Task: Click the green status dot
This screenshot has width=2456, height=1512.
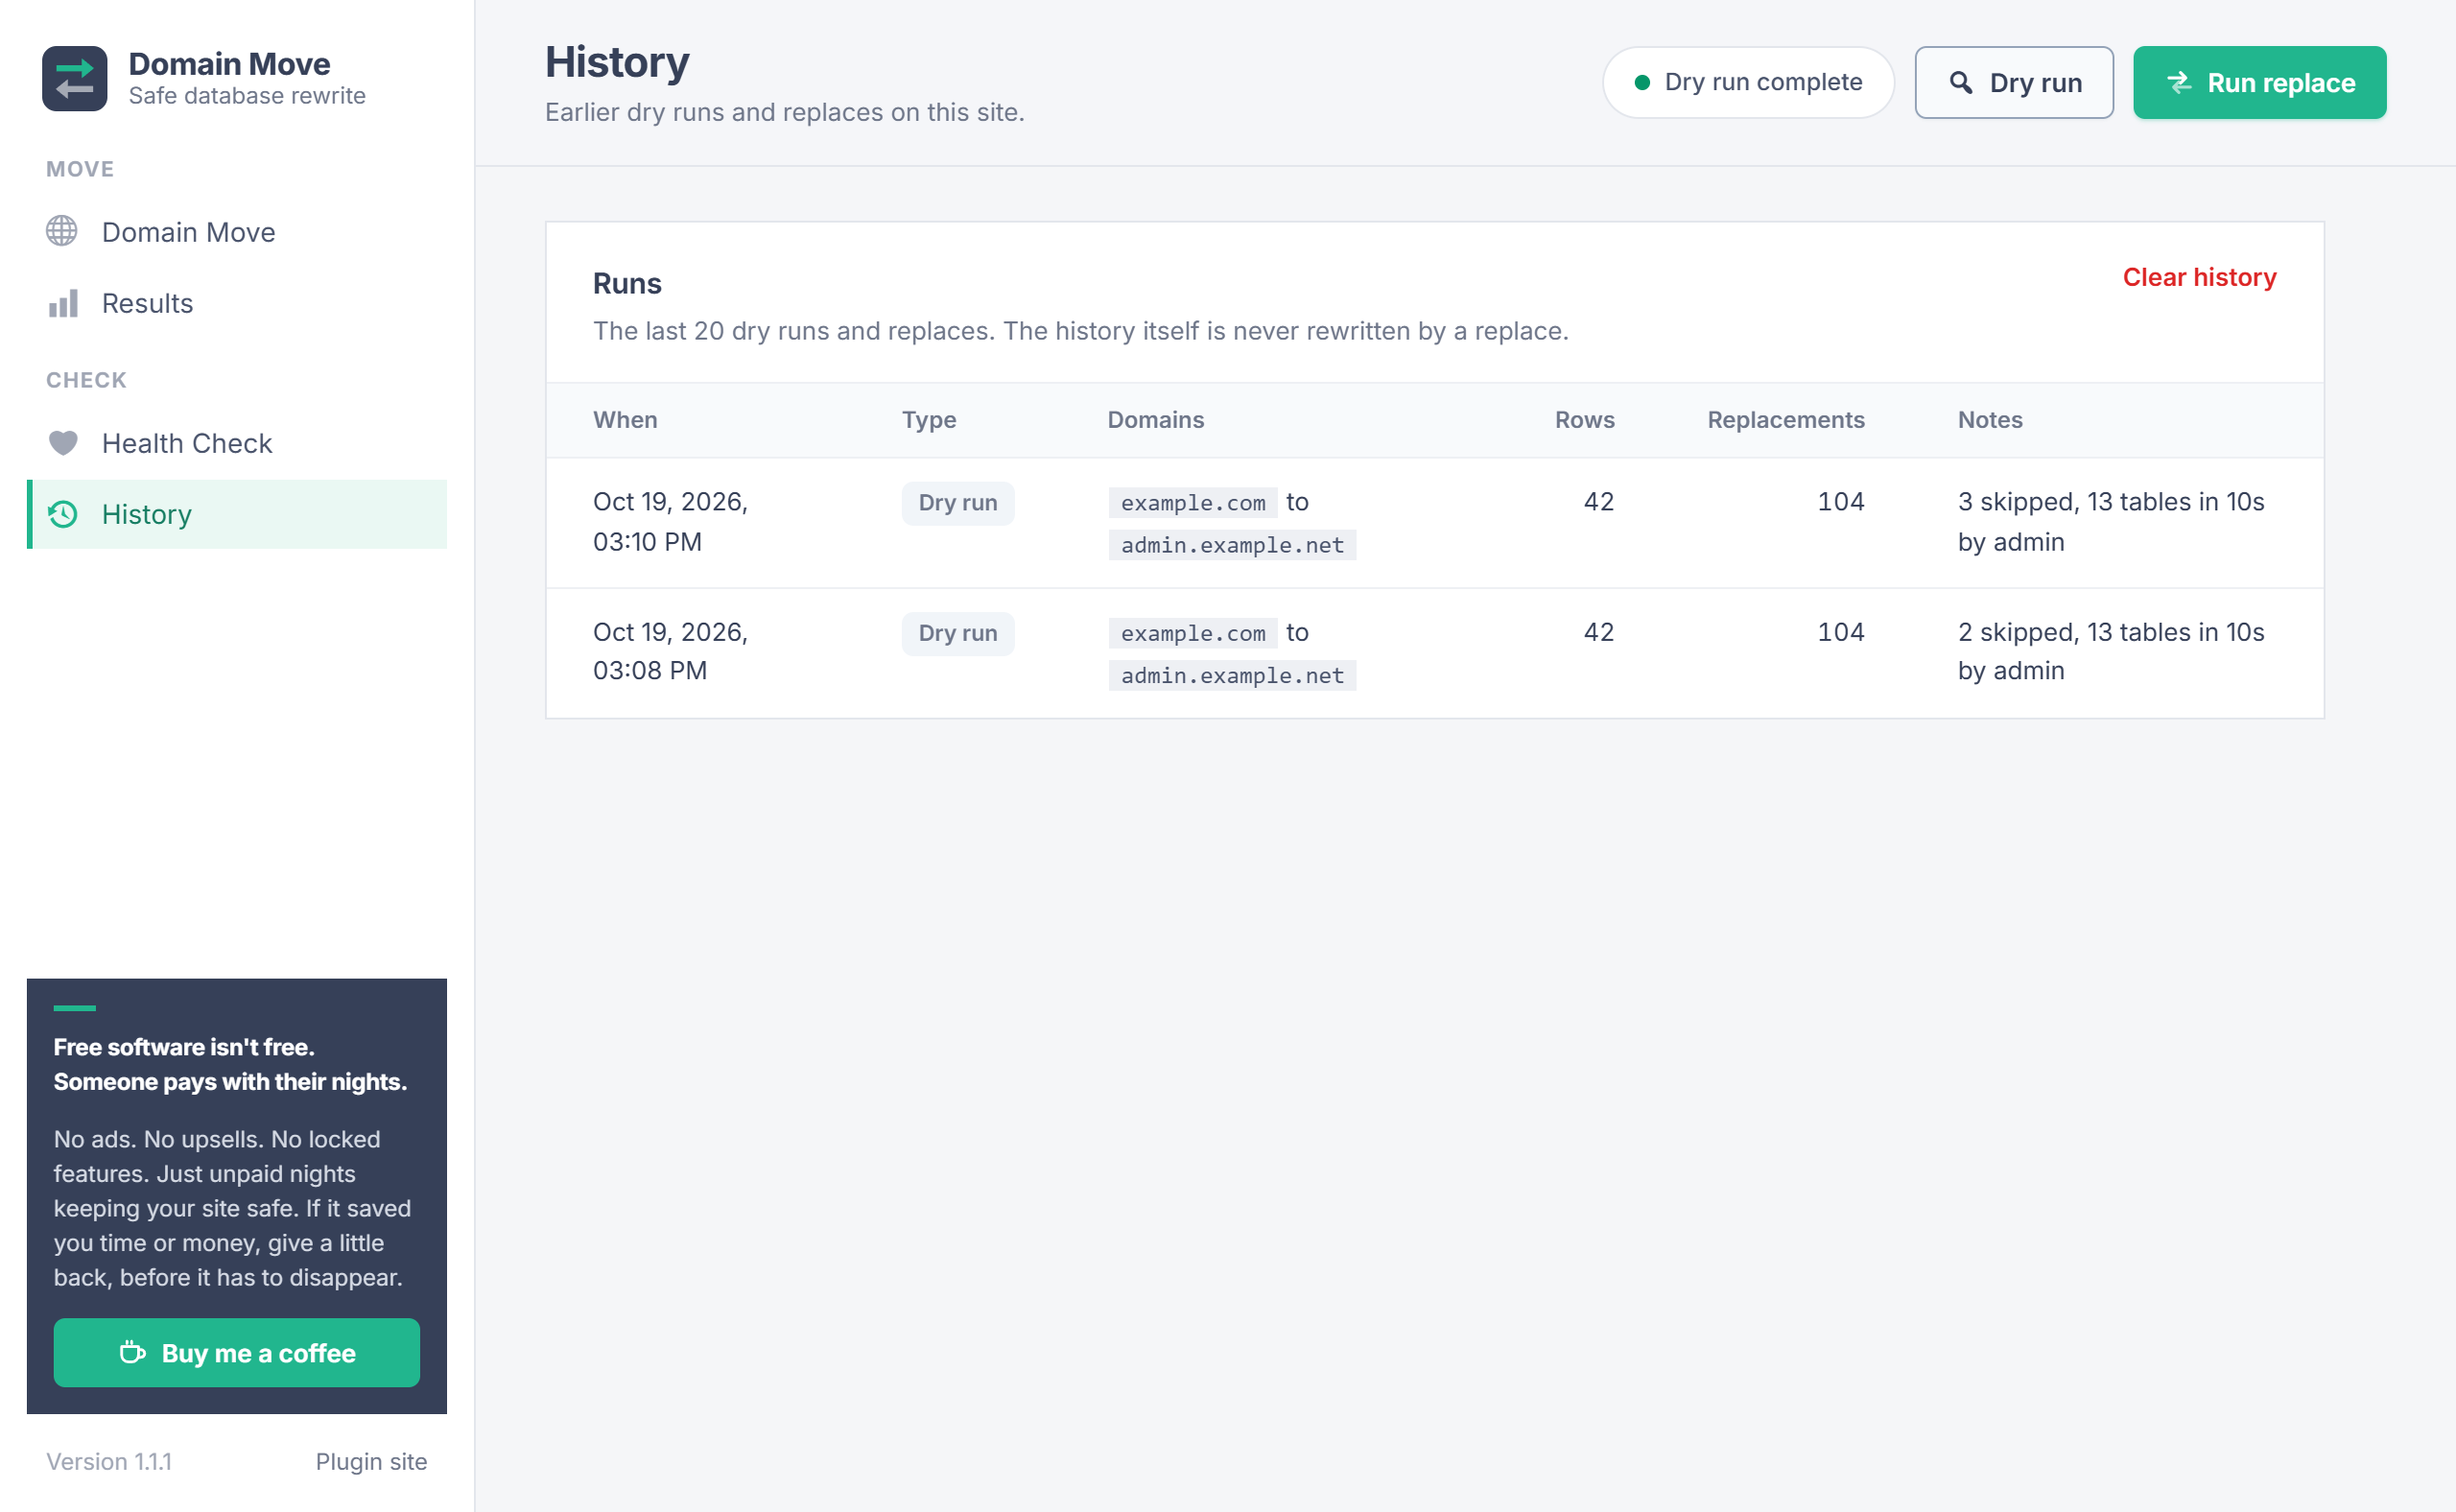Action: click(x=1641, y=82)
